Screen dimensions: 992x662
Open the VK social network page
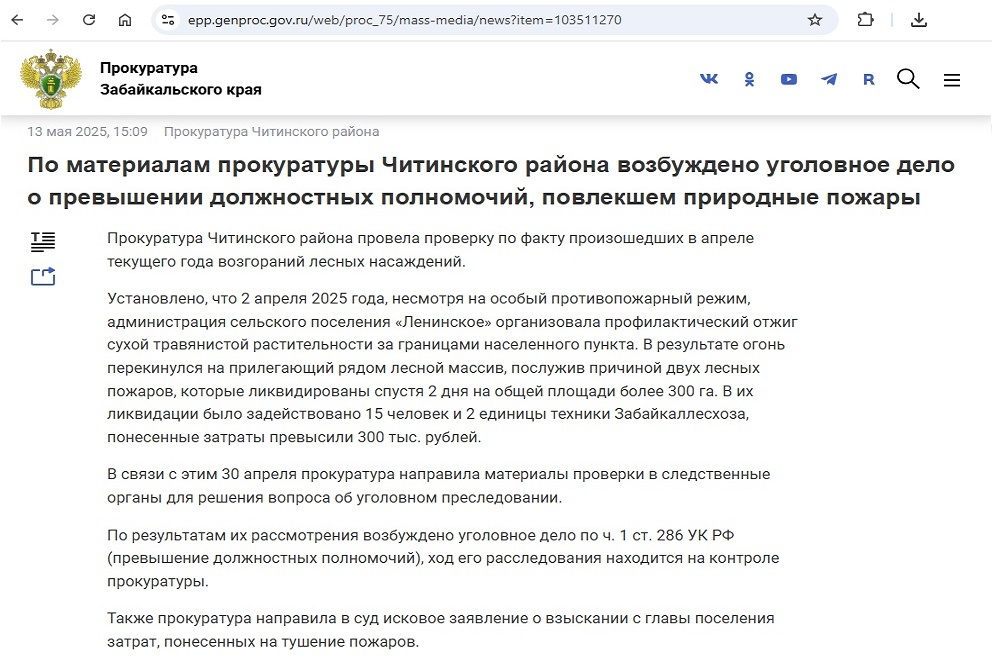709,78
